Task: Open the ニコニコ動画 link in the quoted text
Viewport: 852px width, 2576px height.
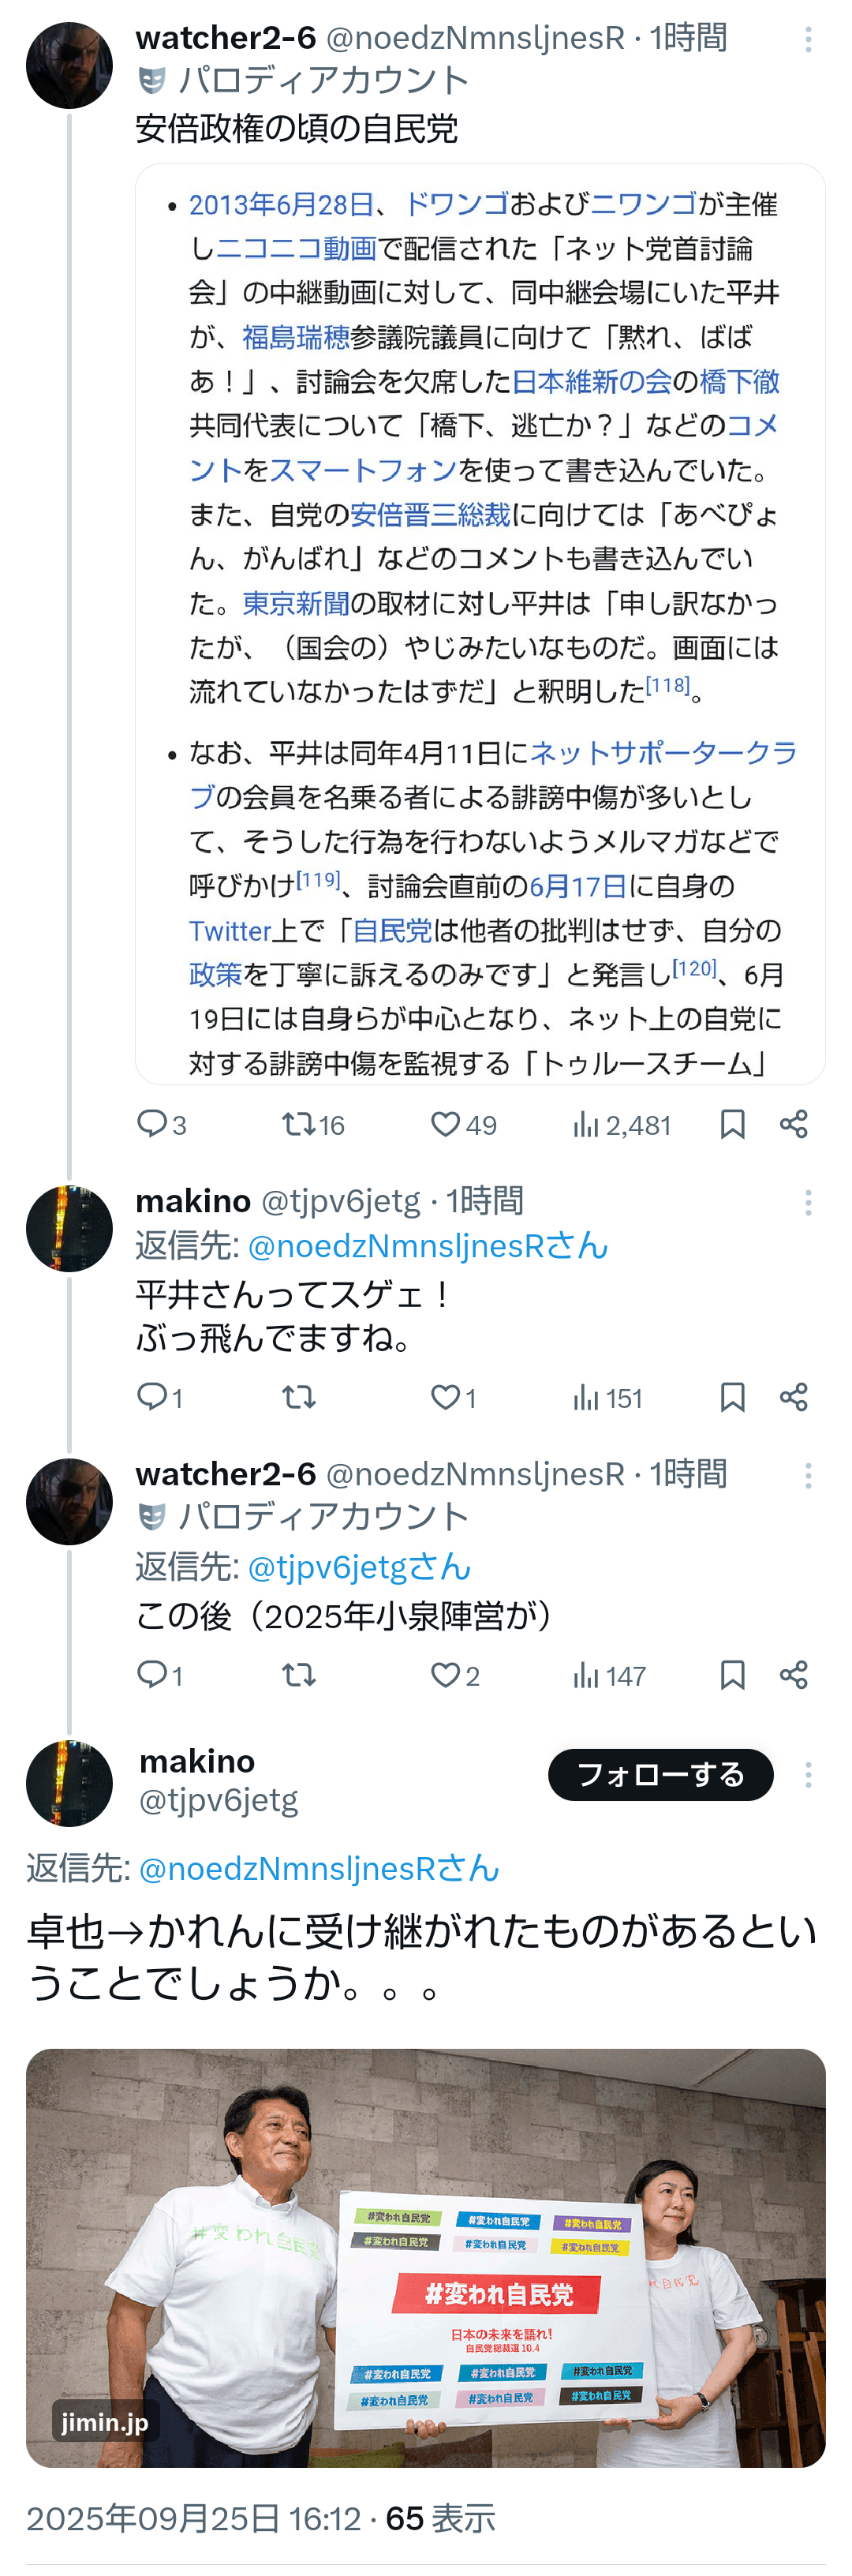Action: coord(296,249)
